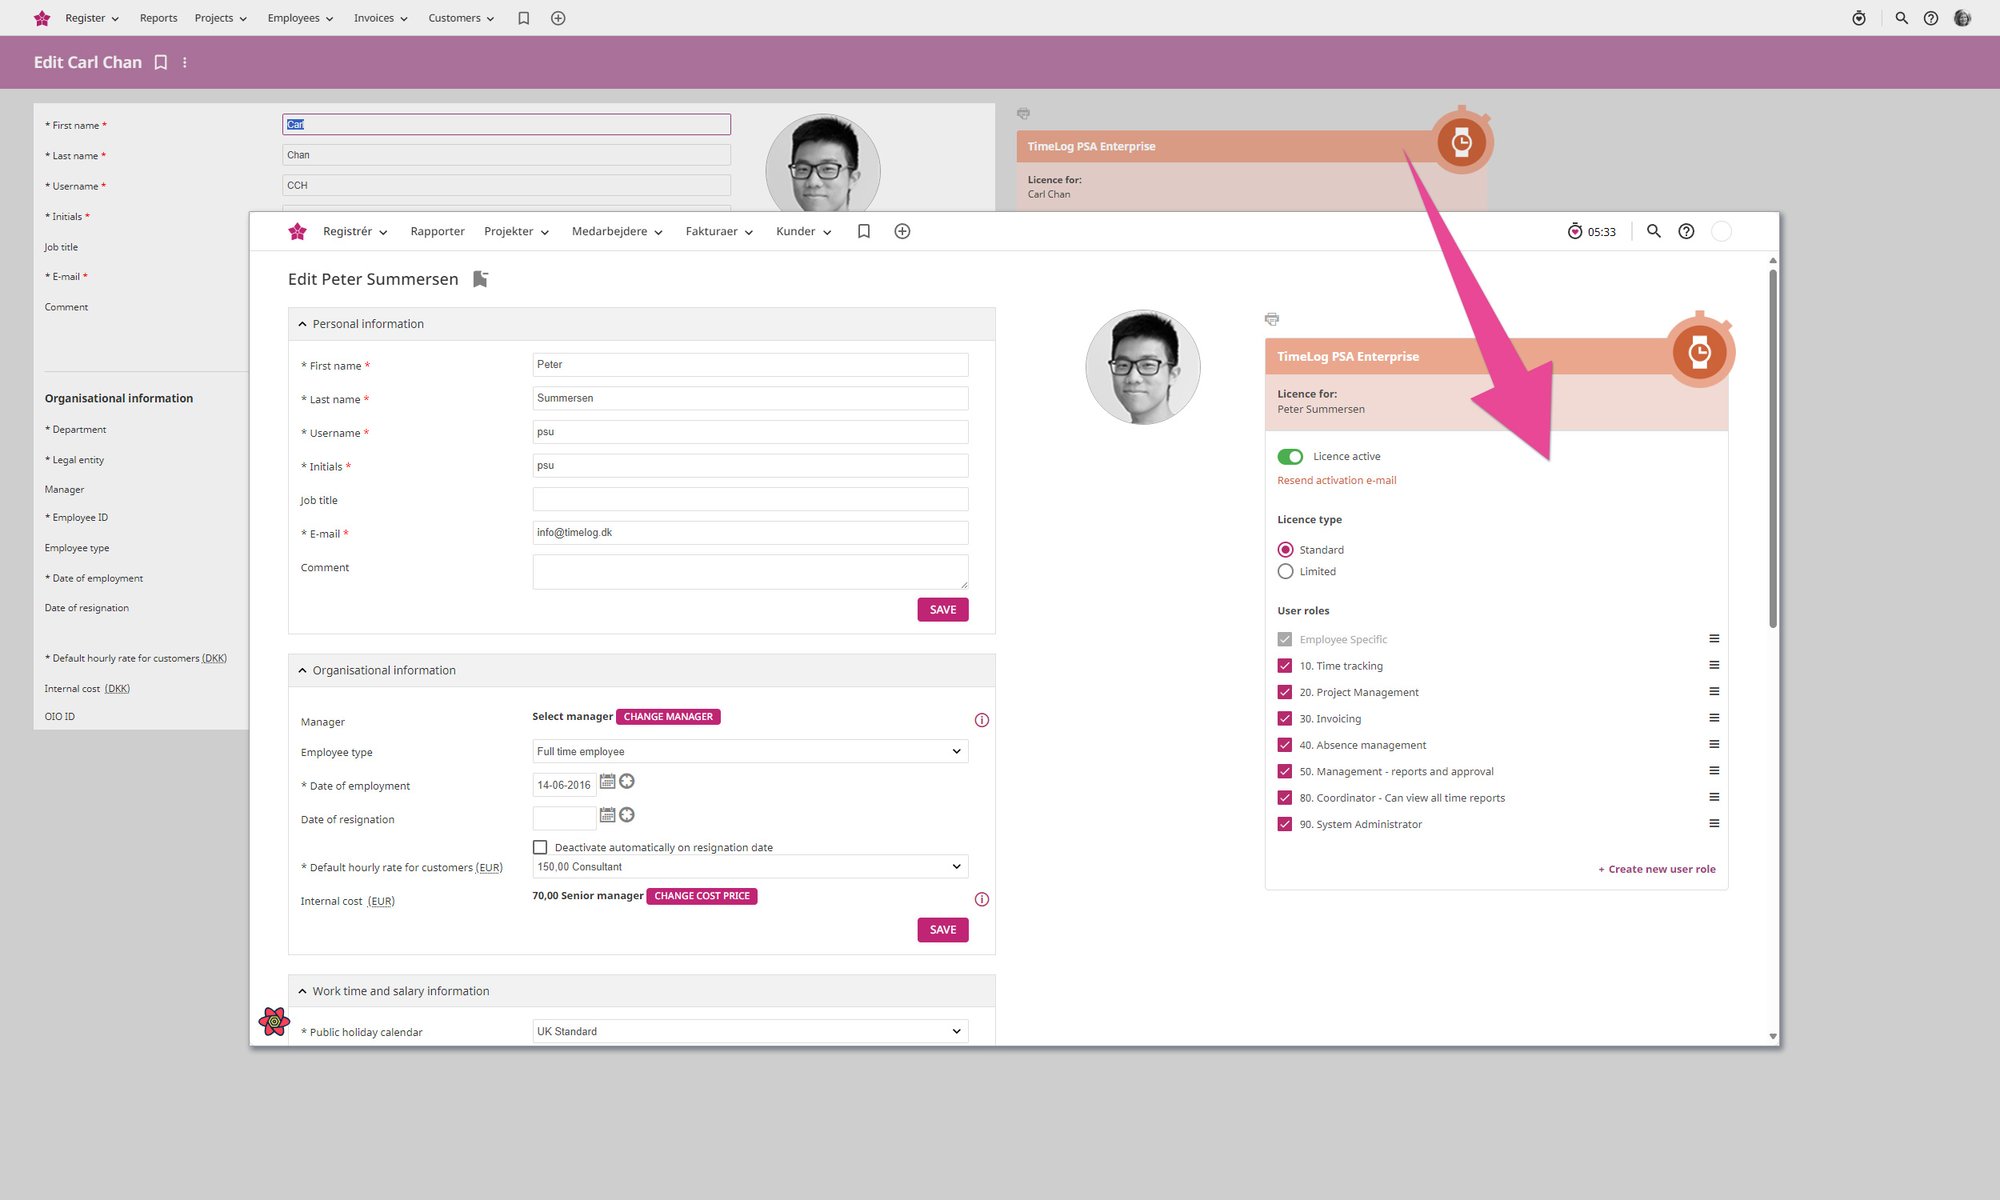
Task: Open the Public holiday calendar dropdown
Action: (750, 1031)
